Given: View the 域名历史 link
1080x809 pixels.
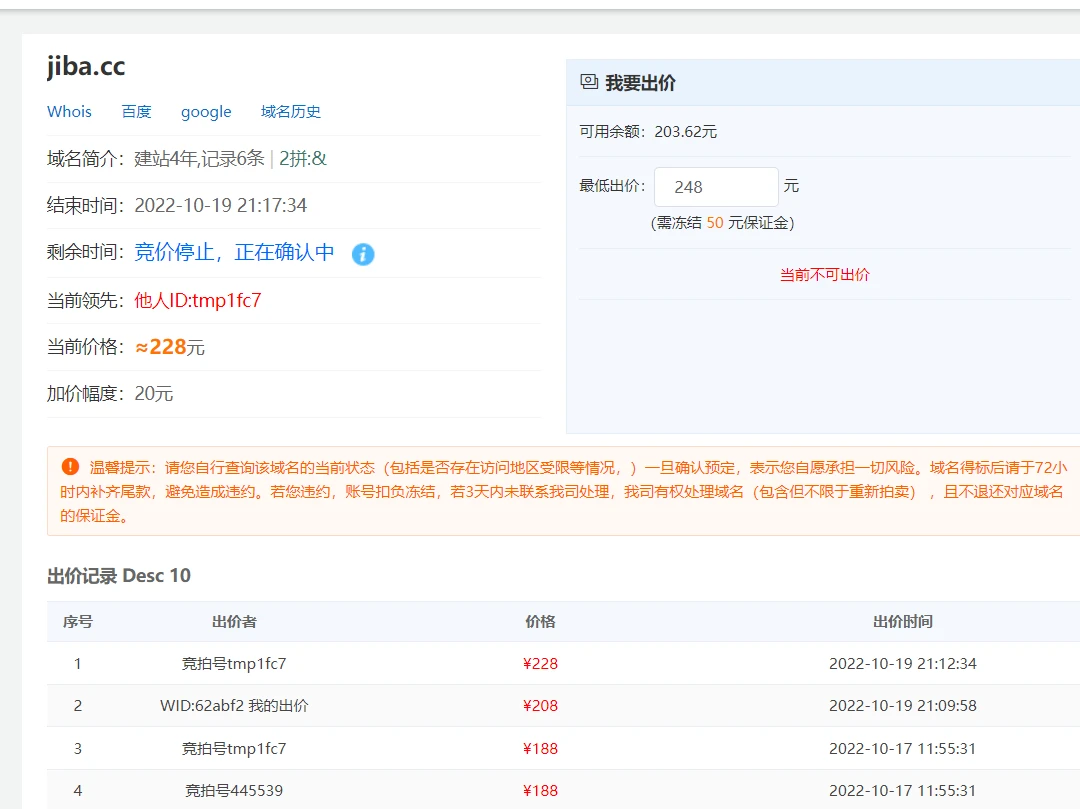Looking at the screenshot, I should 291,112.
